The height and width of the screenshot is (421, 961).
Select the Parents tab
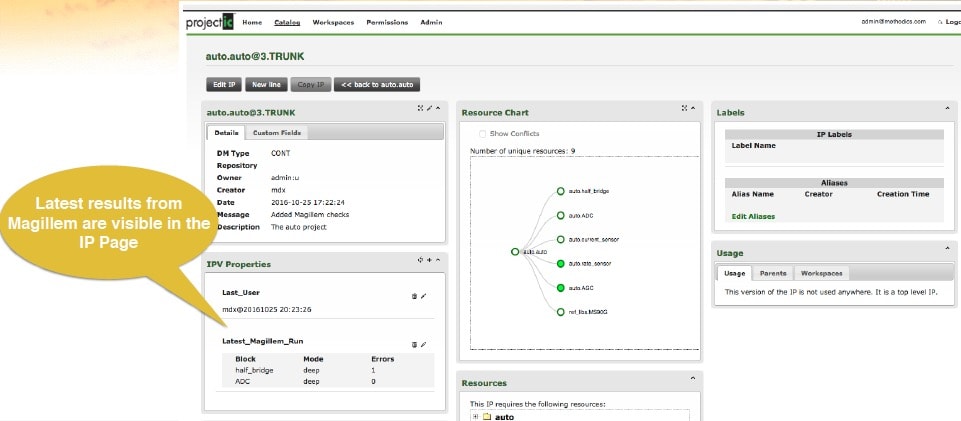click(x=773, y=273)
